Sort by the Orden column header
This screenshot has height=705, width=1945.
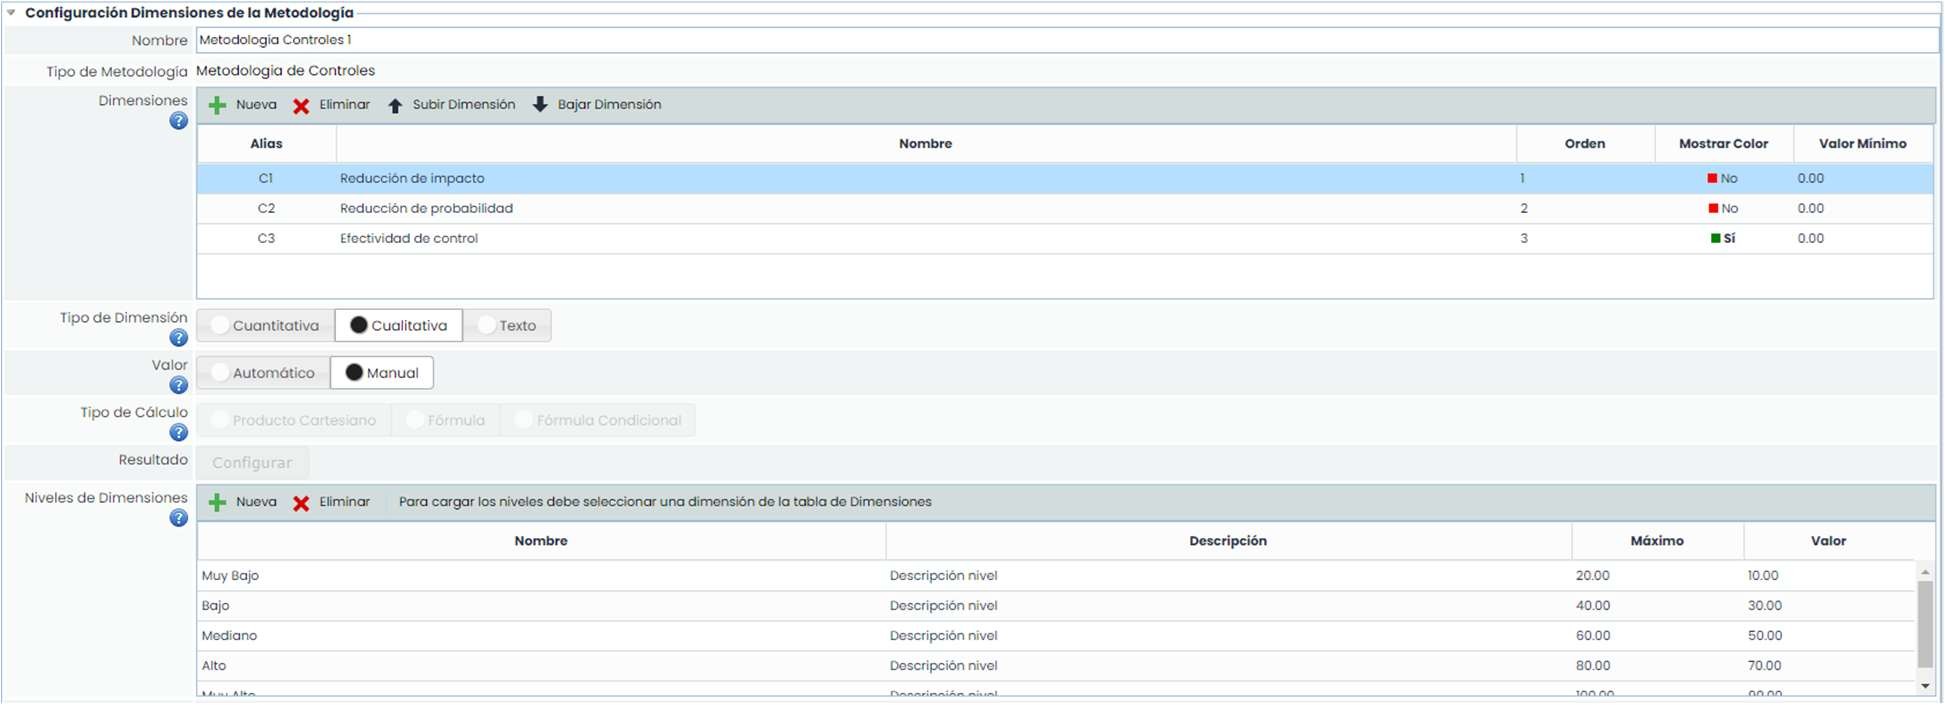coord(1584,144)
